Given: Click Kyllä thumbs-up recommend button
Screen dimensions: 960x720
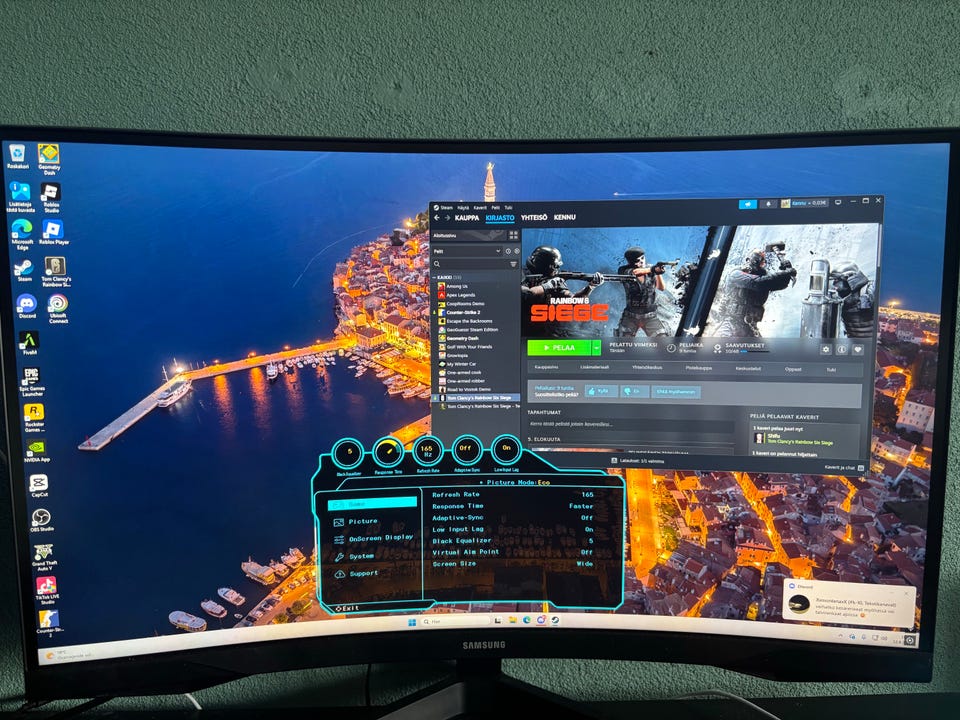Looking at the screenshot, I should (601, 391).
